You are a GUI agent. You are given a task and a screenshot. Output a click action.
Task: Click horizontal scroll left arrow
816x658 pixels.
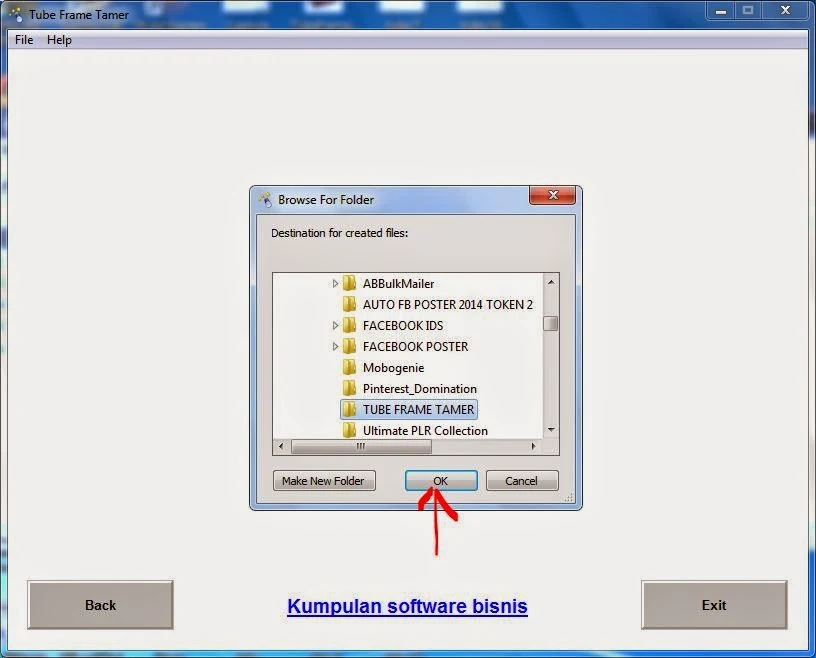click(281, 446)
